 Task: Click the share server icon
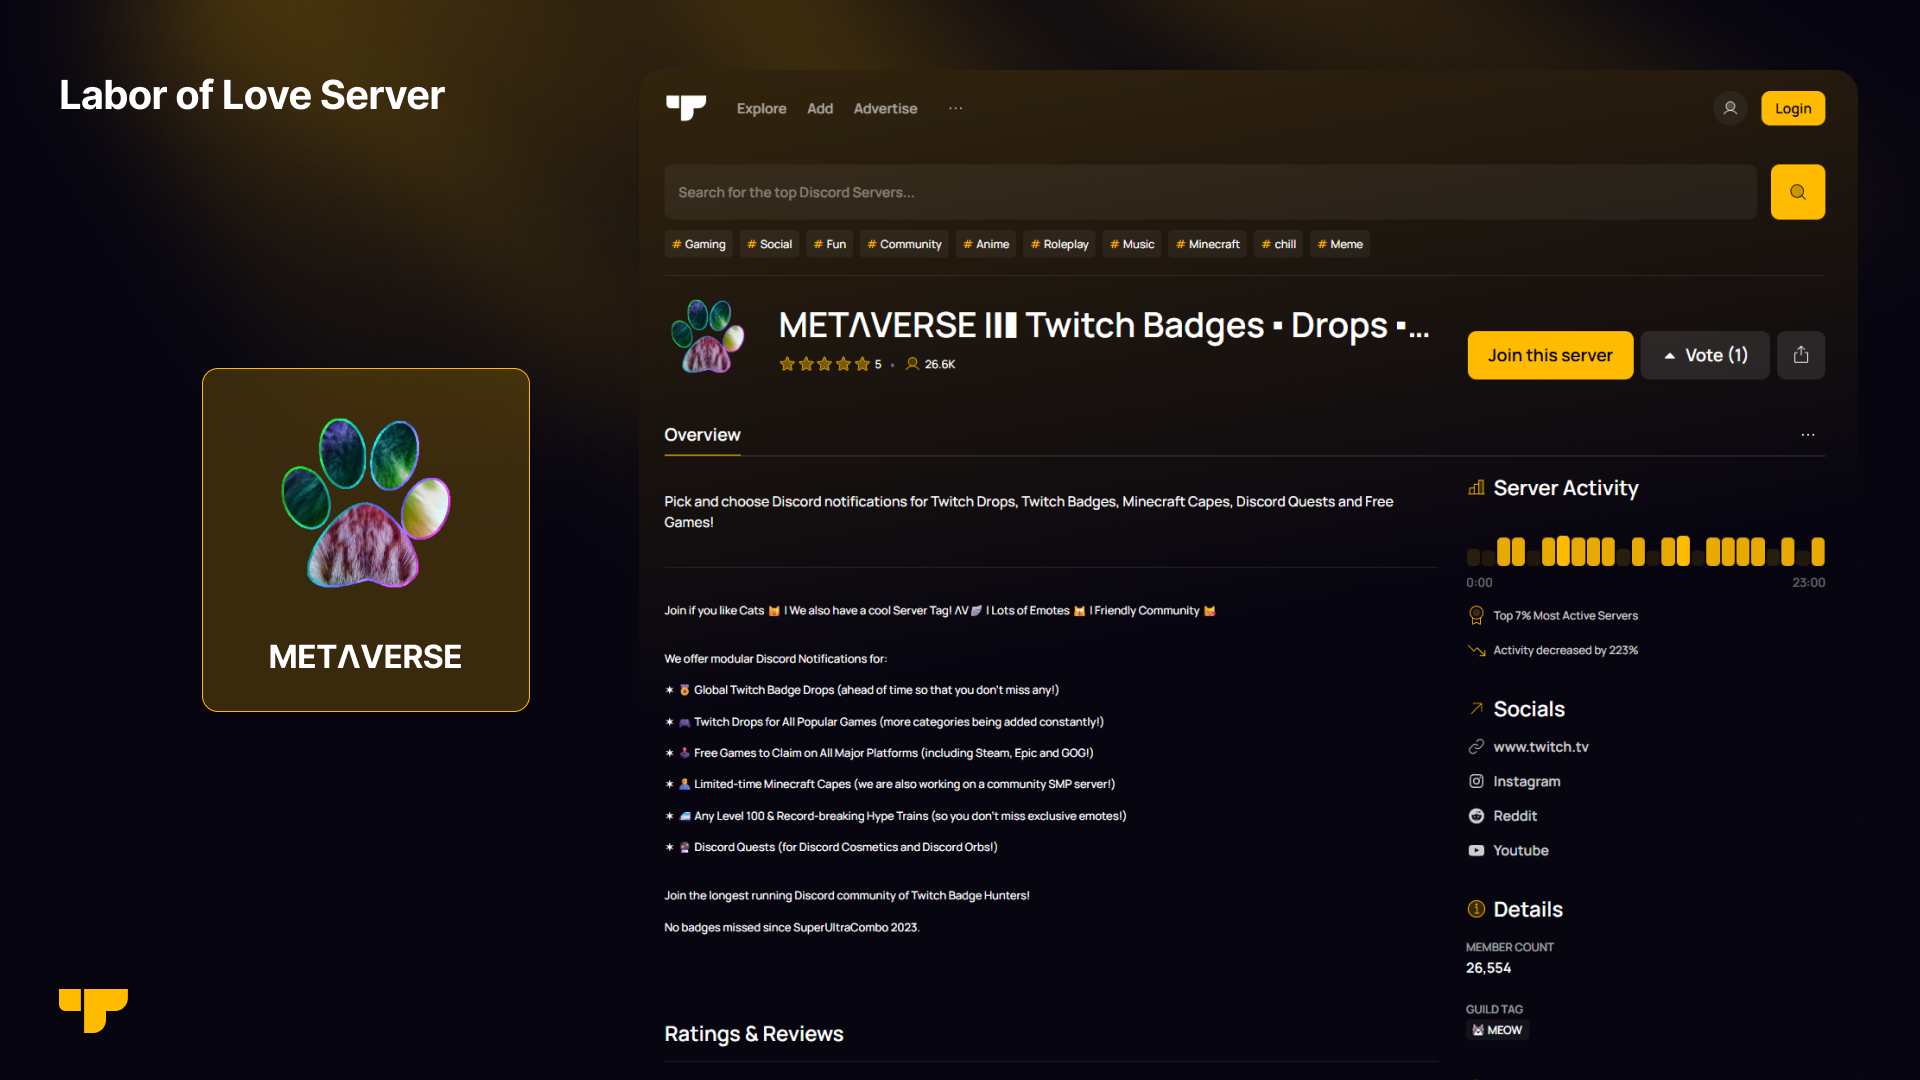(x=1801, y=355)
